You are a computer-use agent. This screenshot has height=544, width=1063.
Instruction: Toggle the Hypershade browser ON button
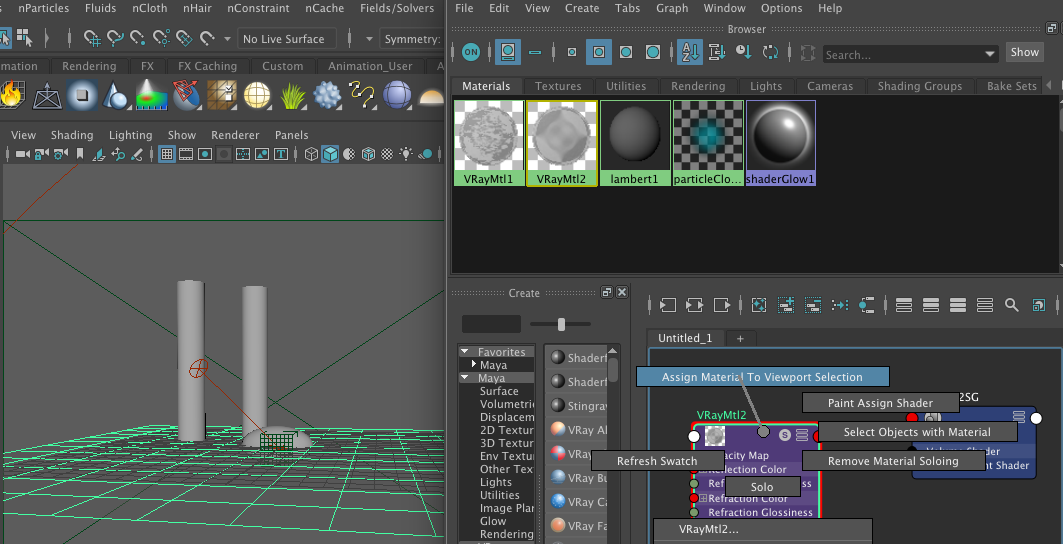click(470, 52)
